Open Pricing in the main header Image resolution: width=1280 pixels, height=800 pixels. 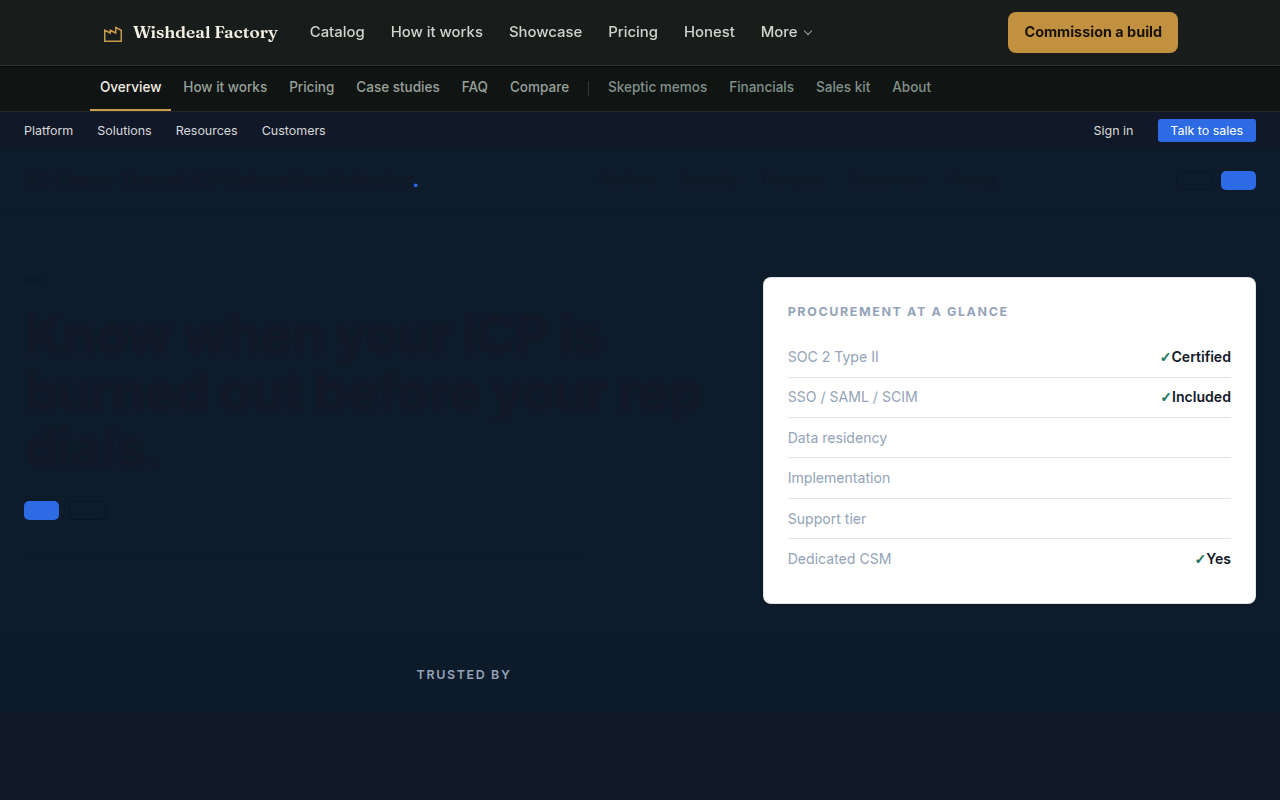coord(633,32)
